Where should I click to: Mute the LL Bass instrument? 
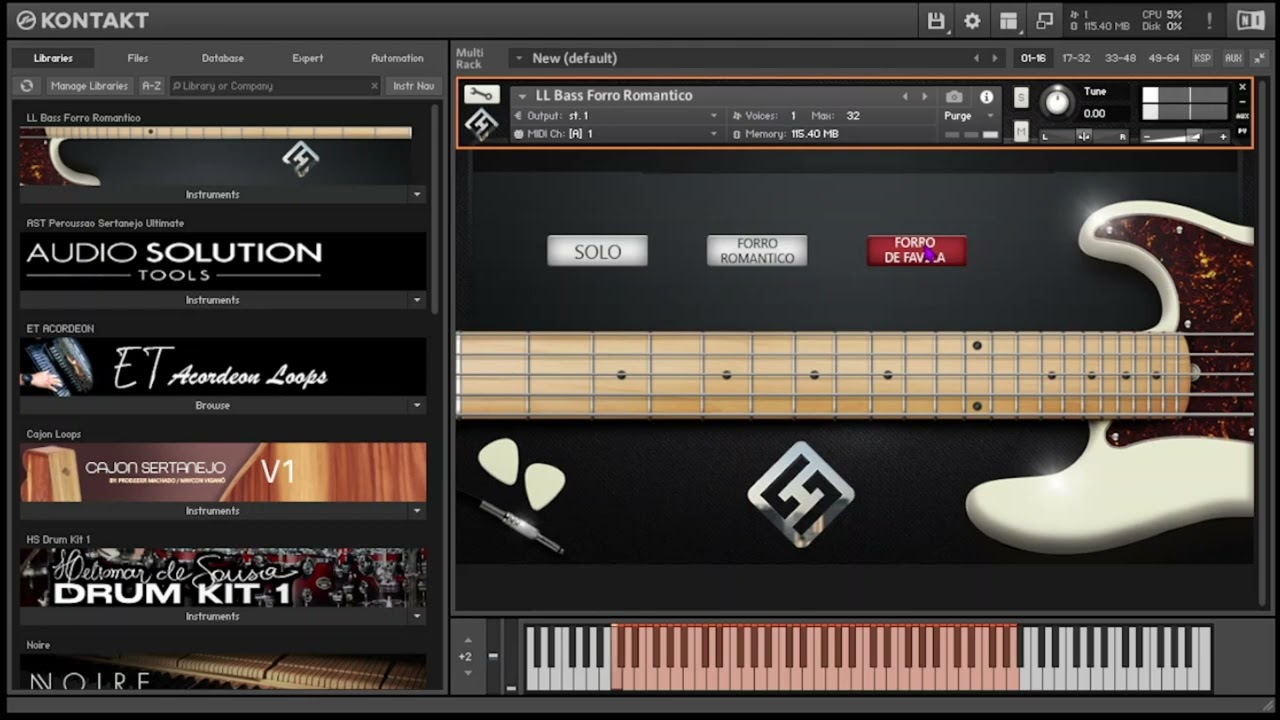1021,132
